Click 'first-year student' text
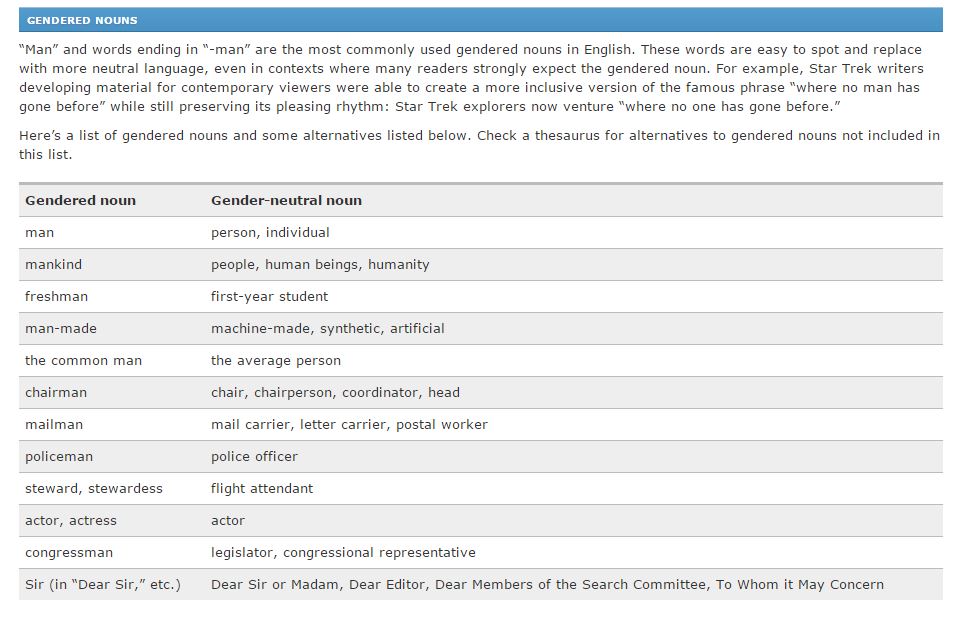961x625 pixels. pos(270,297)
